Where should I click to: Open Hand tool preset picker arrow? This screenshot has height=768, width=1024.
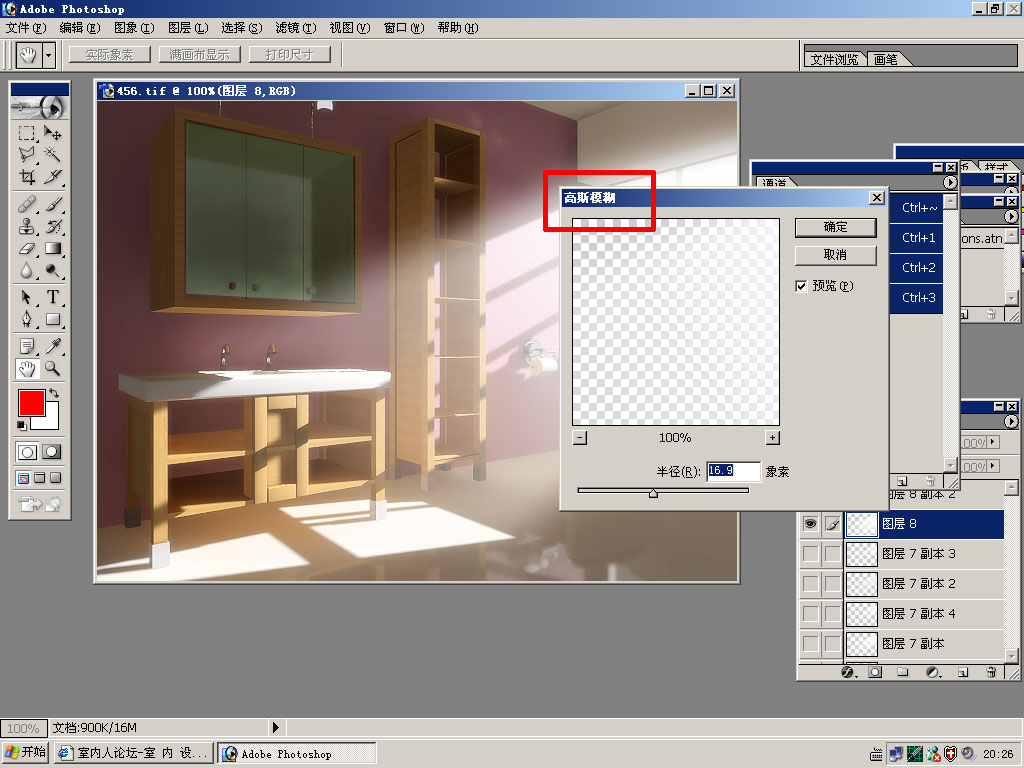49,56
